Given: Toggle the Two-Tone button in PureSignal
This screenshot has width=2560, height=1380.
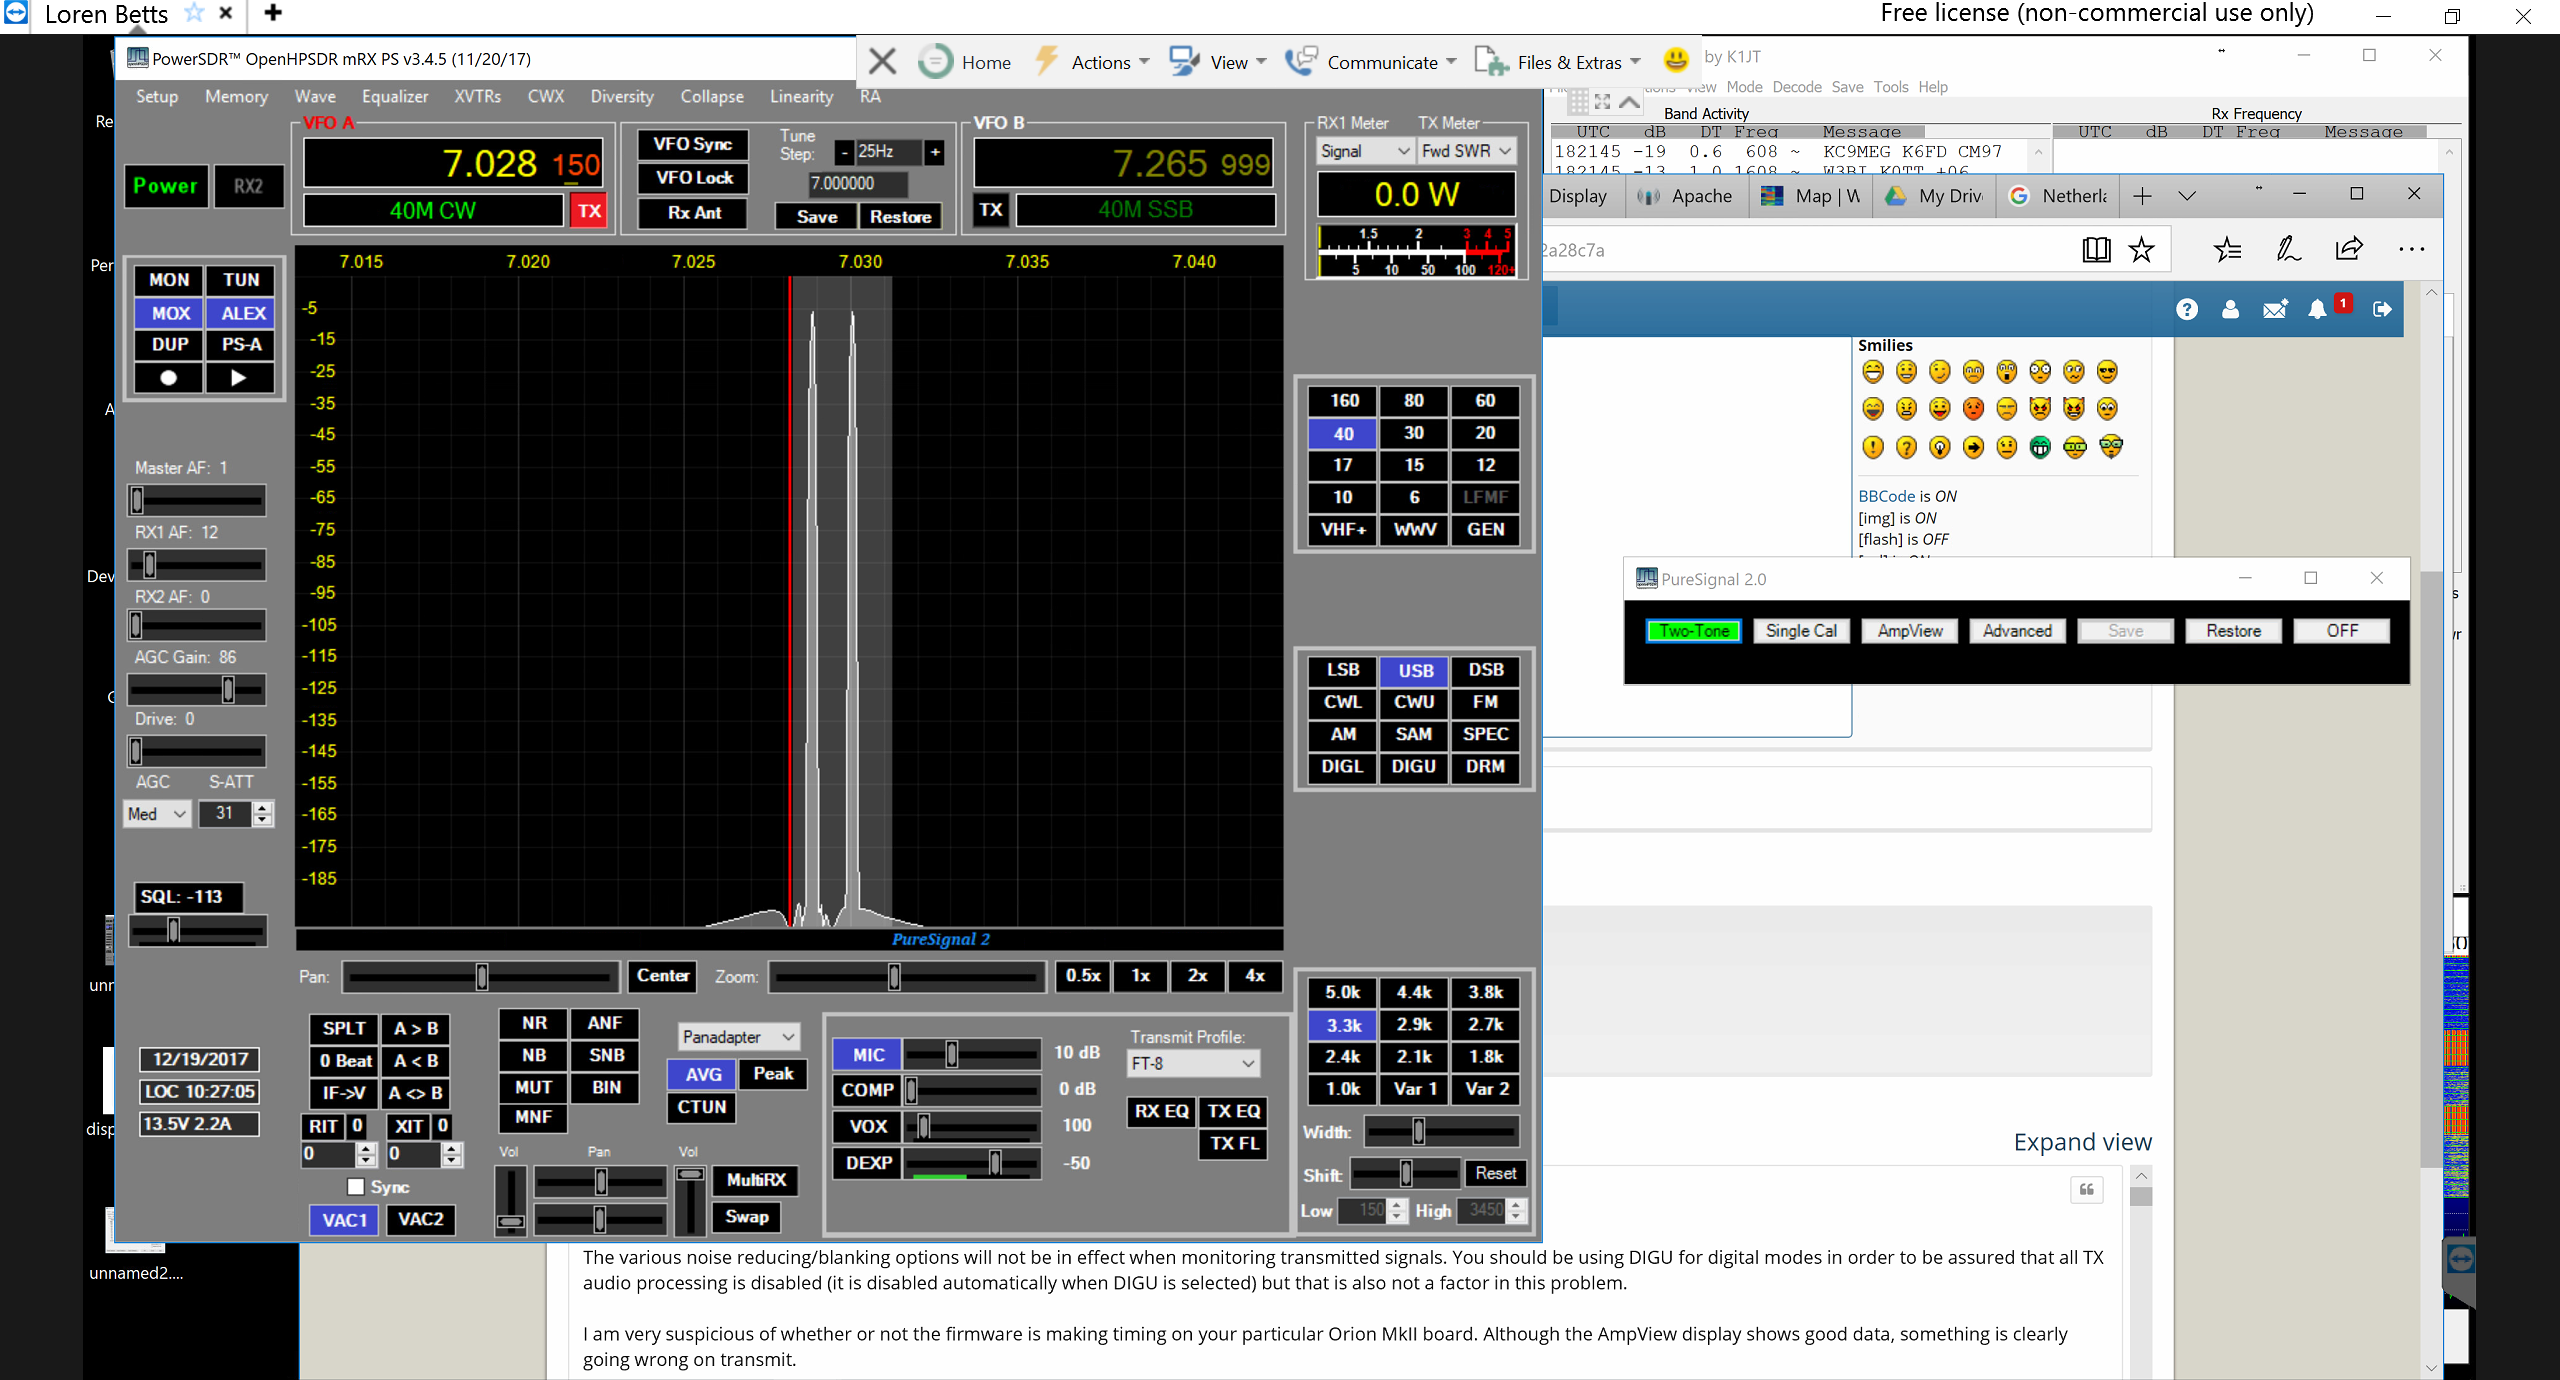Looking at the screenshot, I should pos(1694,631).
